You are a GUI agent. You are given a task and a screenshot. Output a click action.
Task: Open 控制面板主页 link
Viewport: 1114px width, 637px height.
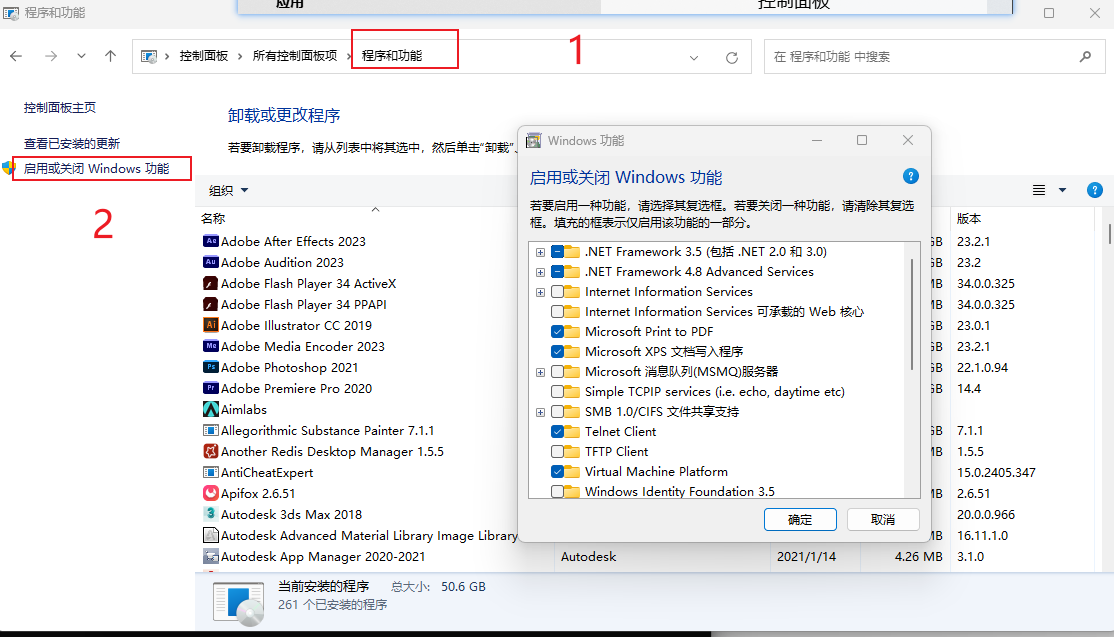(60, 108)
